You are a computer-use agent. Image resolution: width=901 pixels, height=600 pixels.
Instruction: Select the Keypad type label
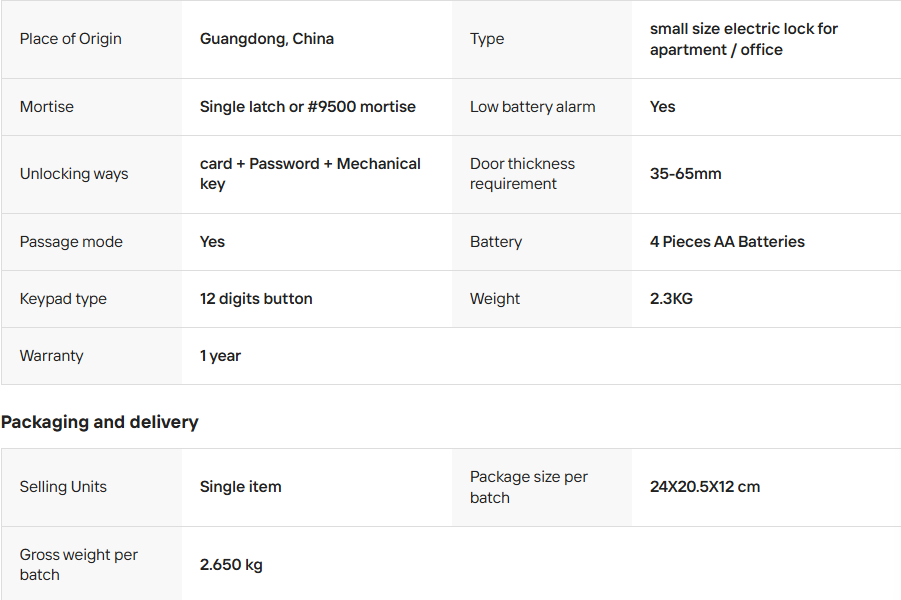(63, 299)
